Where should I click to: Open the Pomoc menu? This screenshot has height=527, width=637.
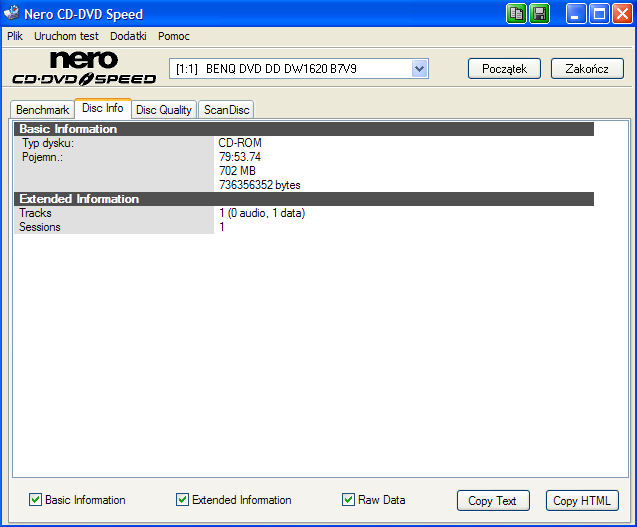pos(173,36)
